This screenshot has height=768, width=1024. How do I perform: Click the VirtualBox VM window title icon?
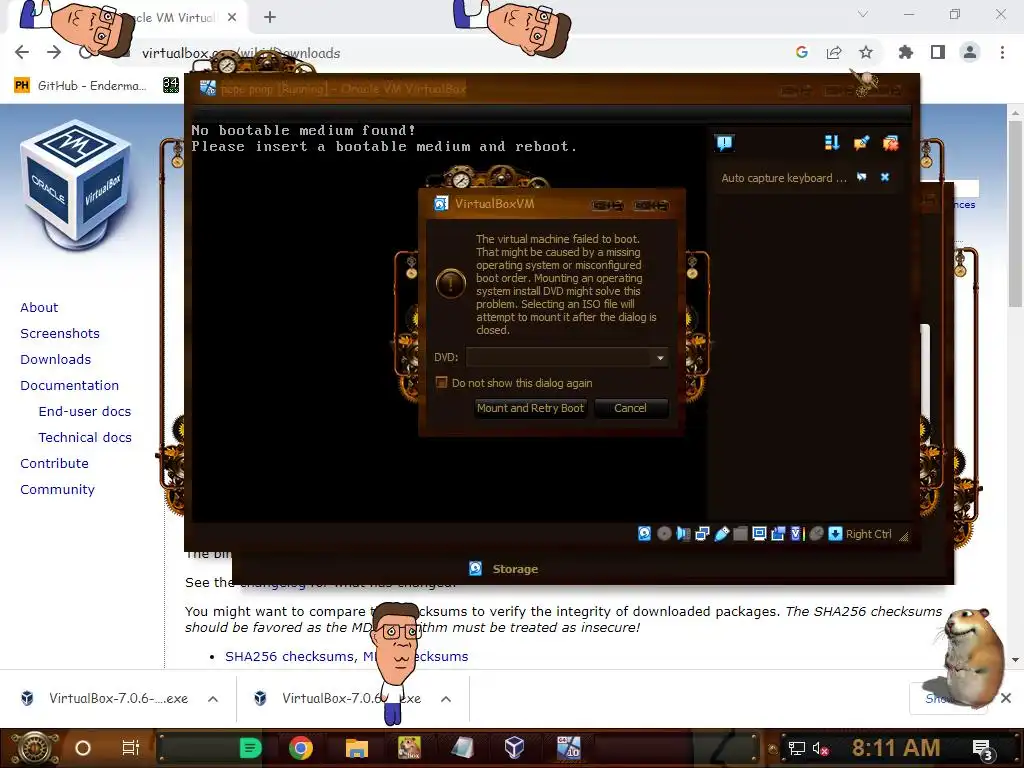(x=208, y=88)
